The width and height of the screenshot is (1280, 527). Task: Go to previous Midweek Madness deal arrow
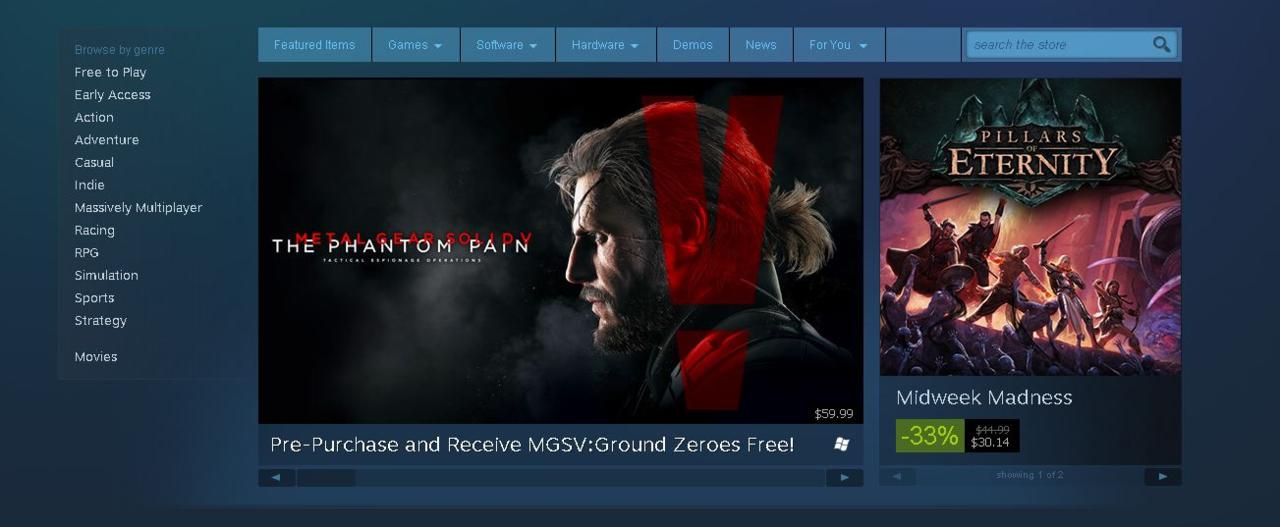coord(897,477)
